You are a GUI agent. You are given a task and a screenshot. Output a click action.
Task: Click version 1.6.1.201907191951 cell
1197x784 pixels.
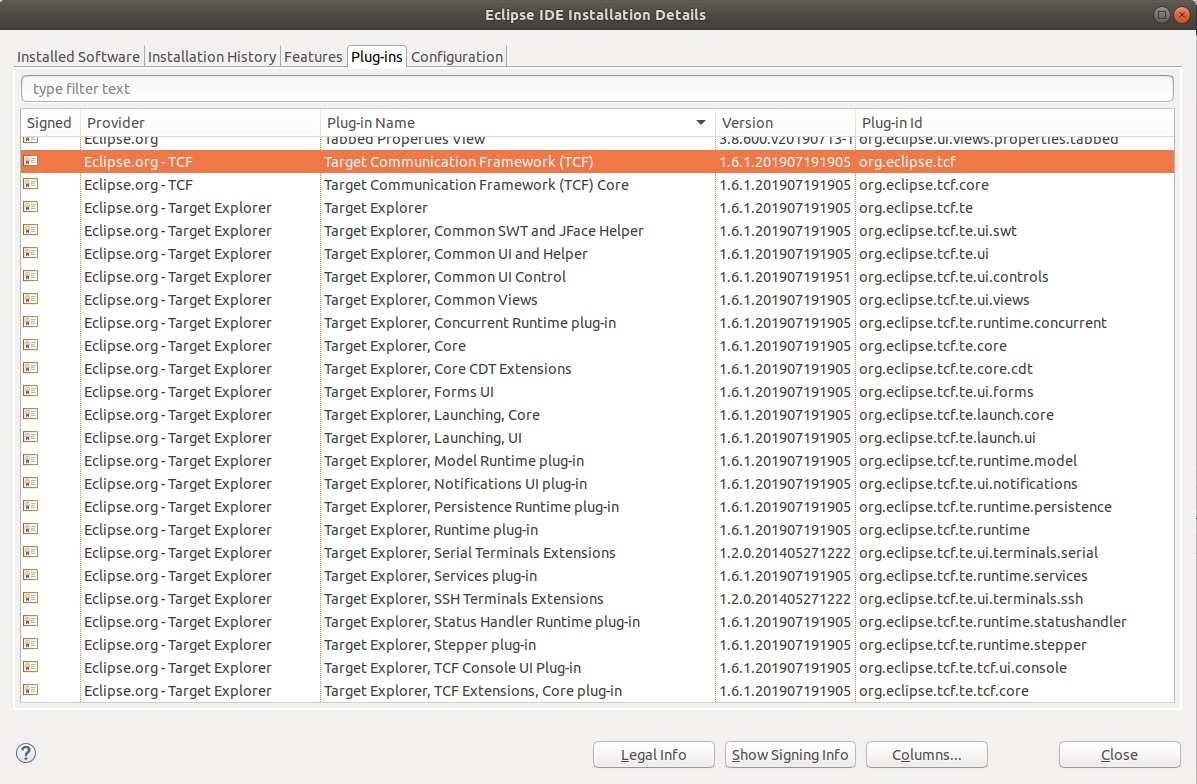tap(785, 276)
